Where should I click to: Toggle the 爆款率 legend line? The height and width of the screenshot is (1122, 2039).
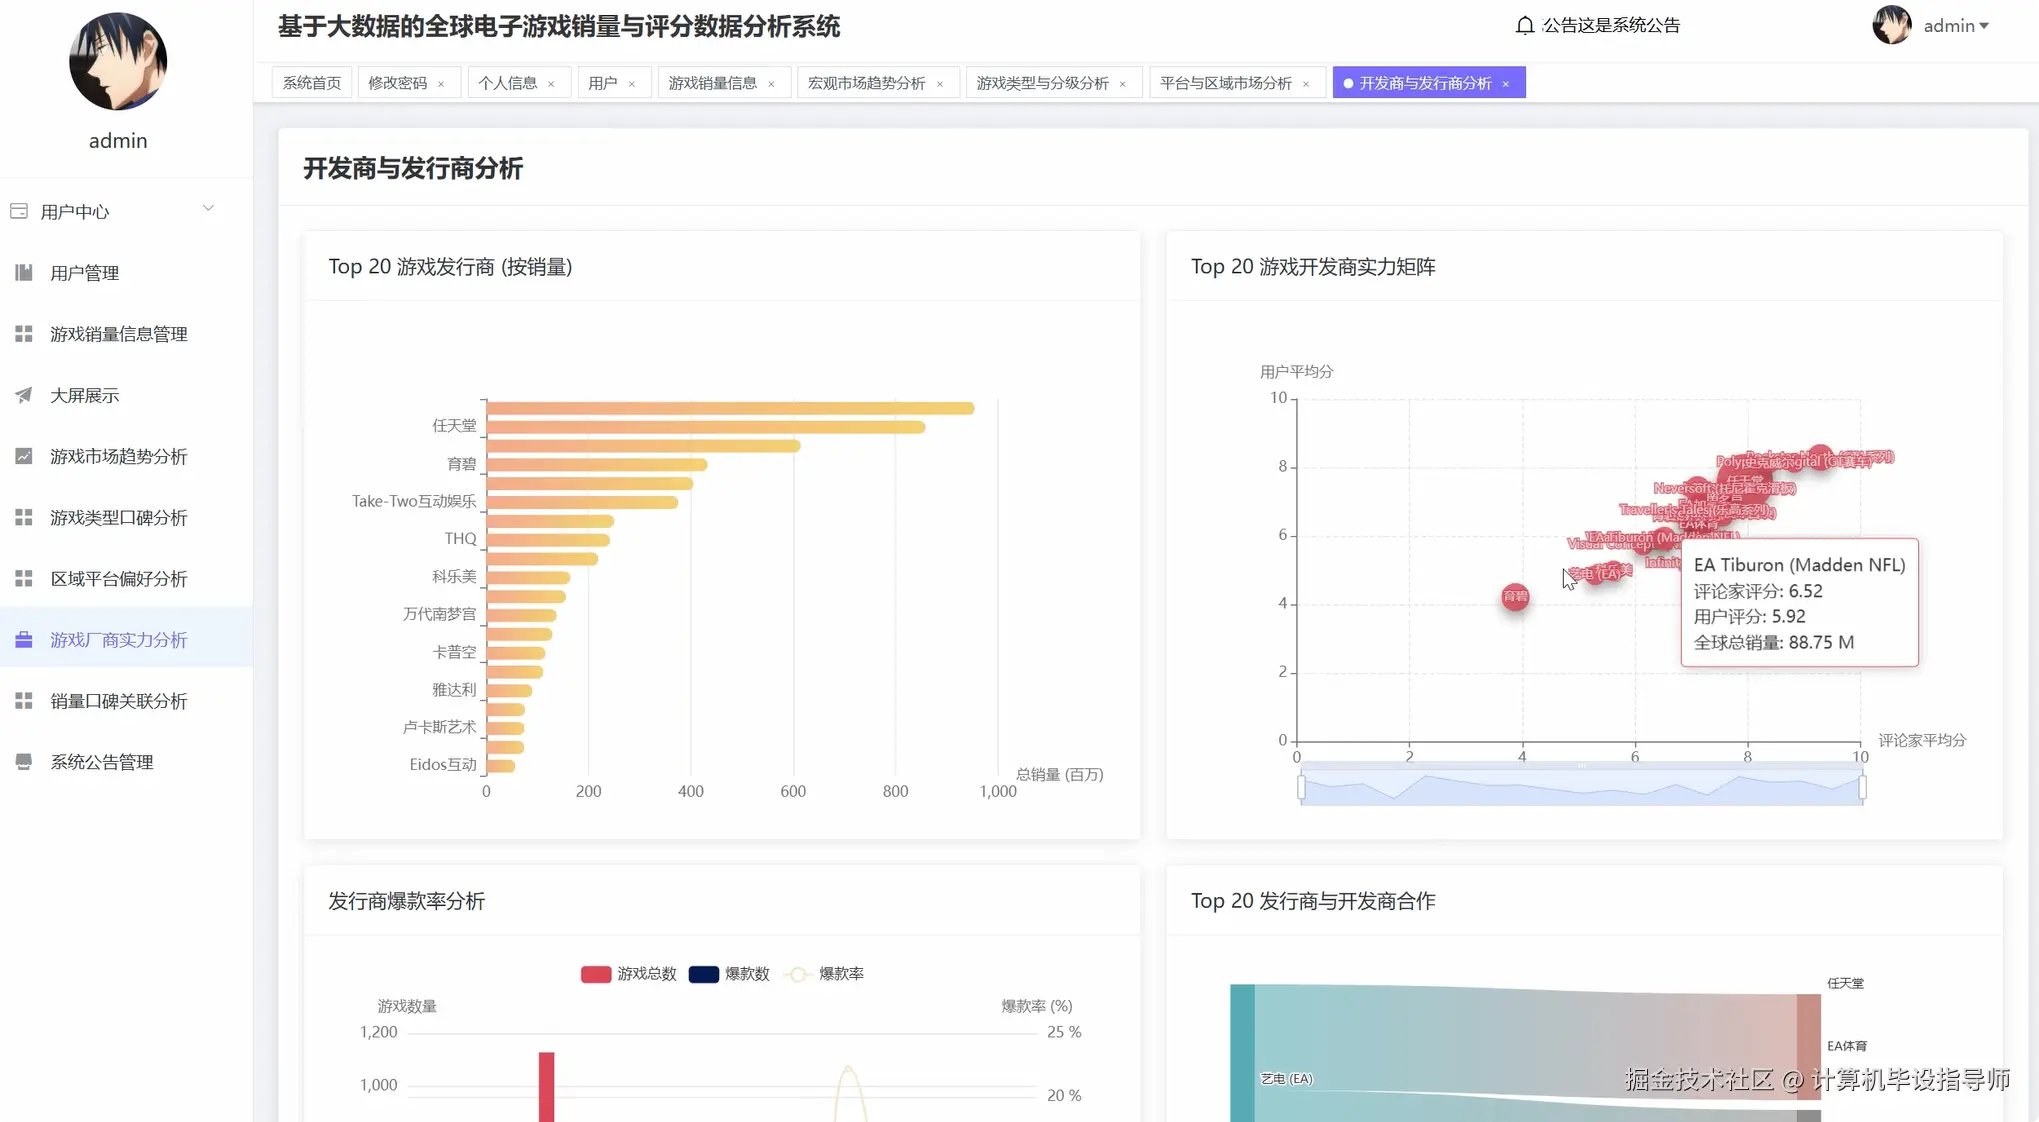(x=825, y=973)
